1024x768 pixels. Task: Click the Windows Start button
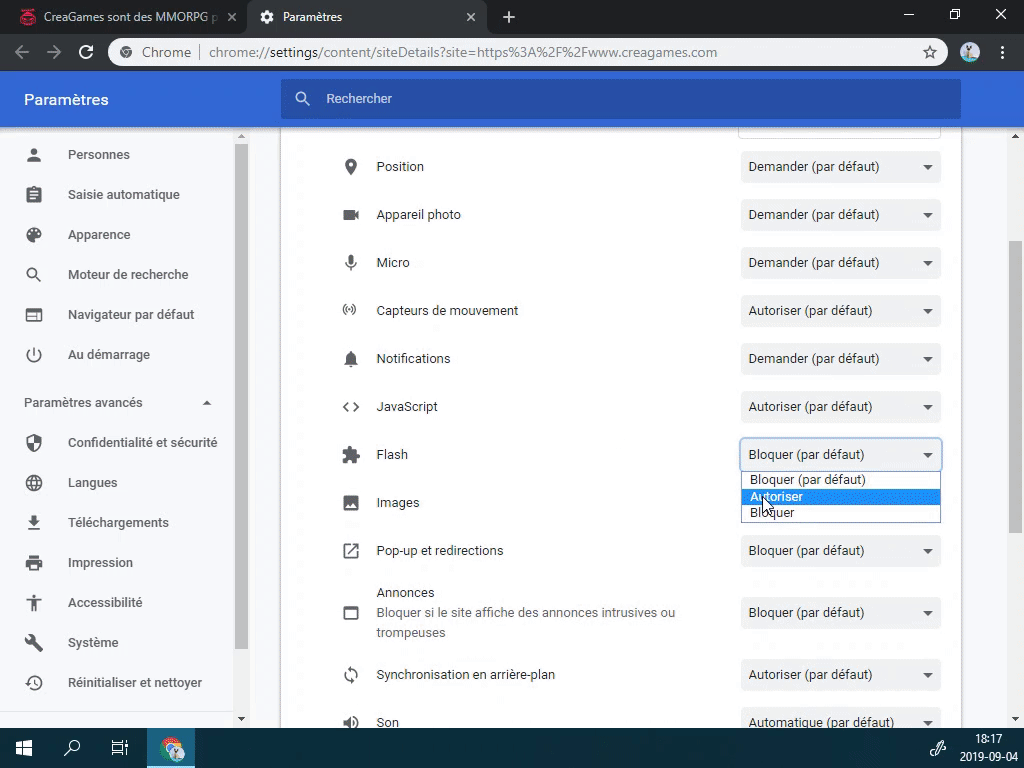[24, 747]
